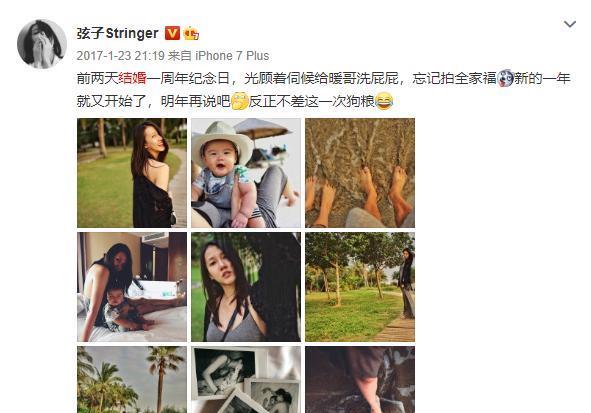This screenshot has width=591, height=413.
Task: Open 弦子Stringer's profile avatar
Action: tap(42, 44)
